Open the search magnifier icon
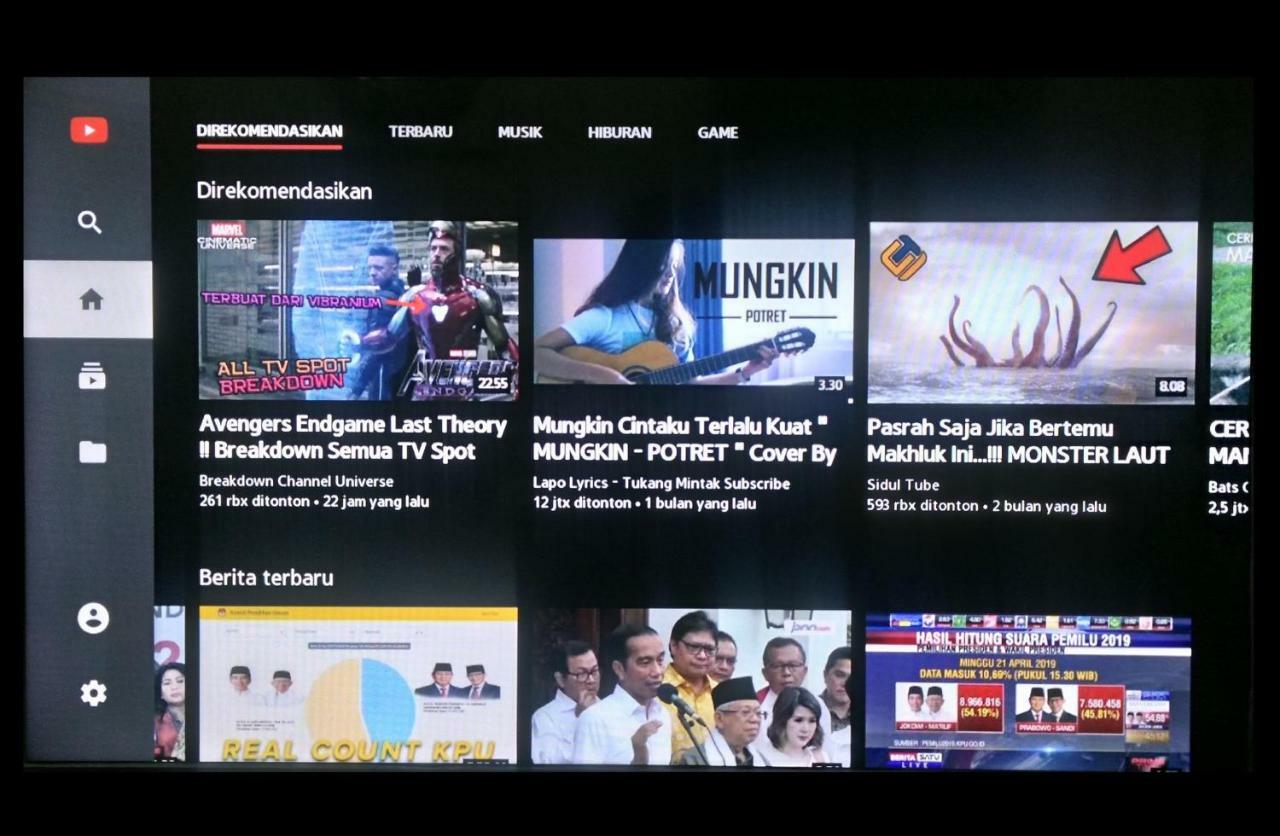The image size is (1280, 836). (90, 222)
